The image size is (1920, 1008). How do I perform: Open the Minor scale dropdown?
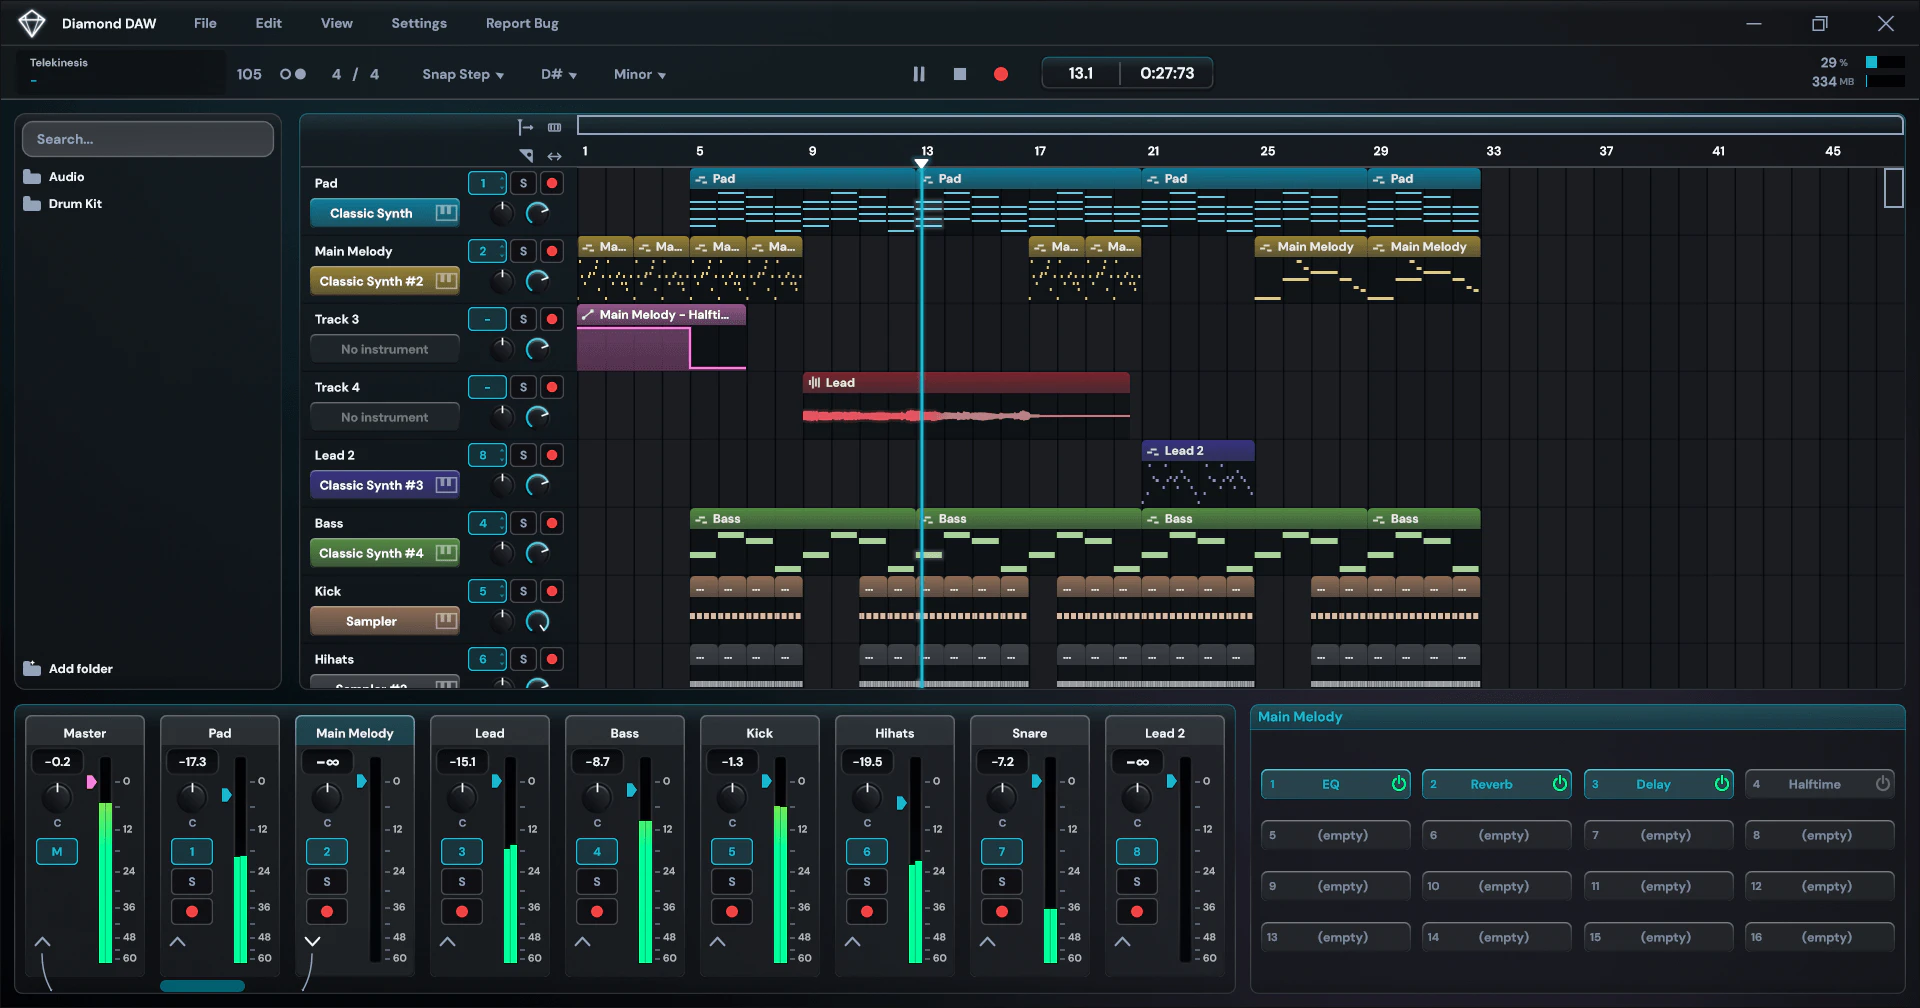pyautogui.click(x=640, y=74)
